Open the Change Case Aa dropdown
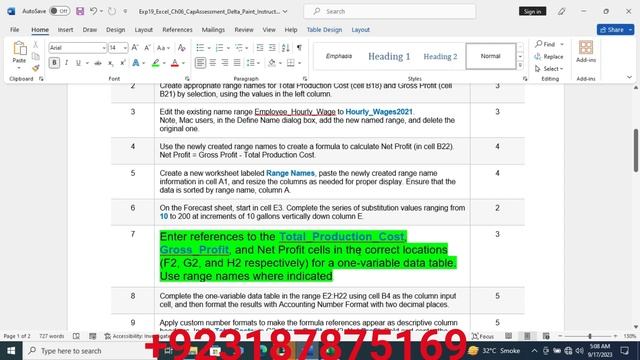 163,48
